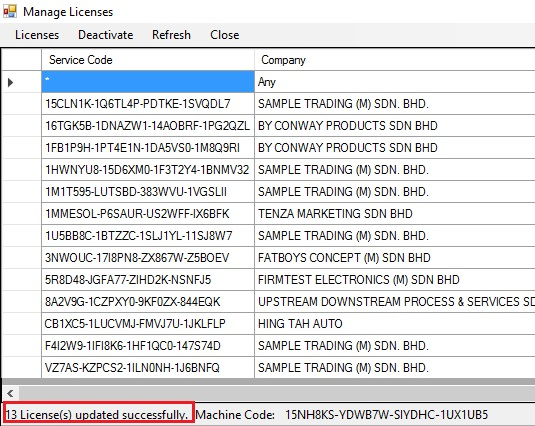
Task: Click the Machine Code value in status bar
Action: click(387, 415)
